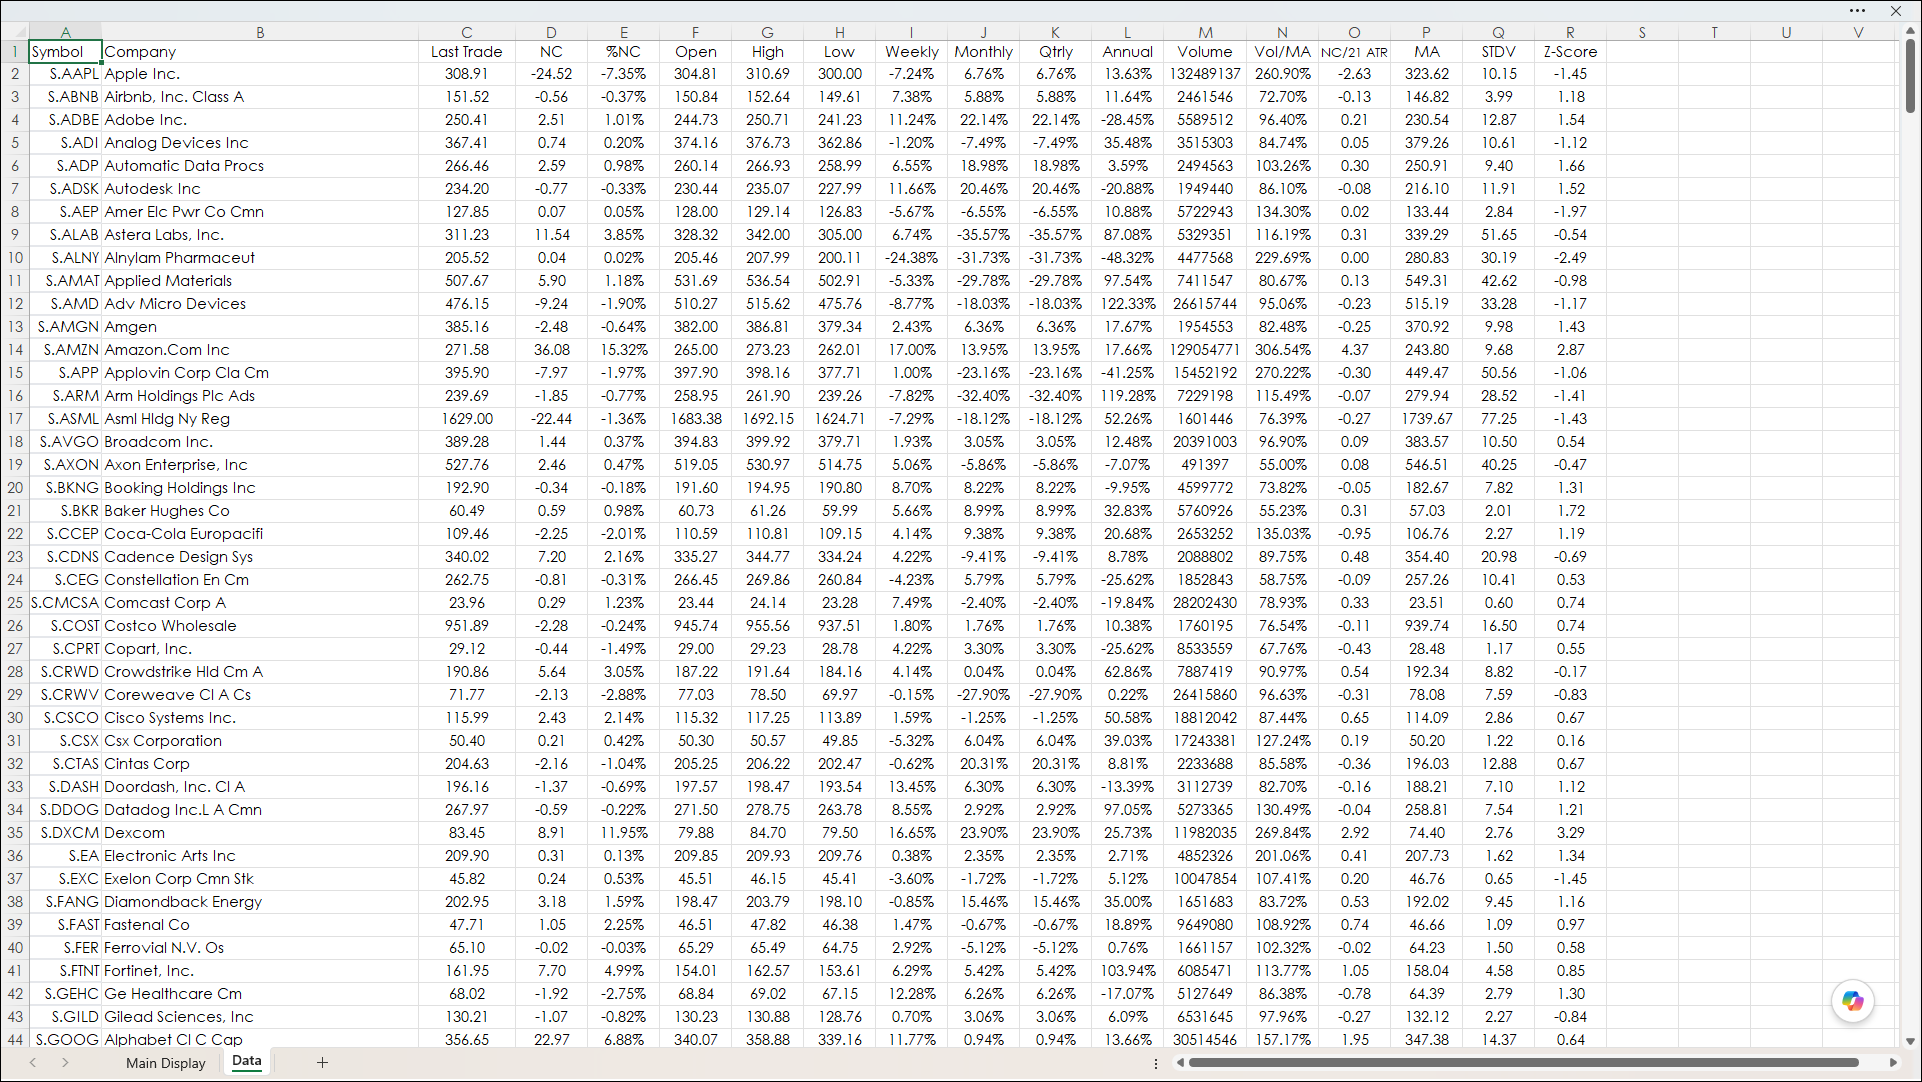Select Costco MA value 939.74
This screenshot has height=1082, width=1922.
(1426, 626)
